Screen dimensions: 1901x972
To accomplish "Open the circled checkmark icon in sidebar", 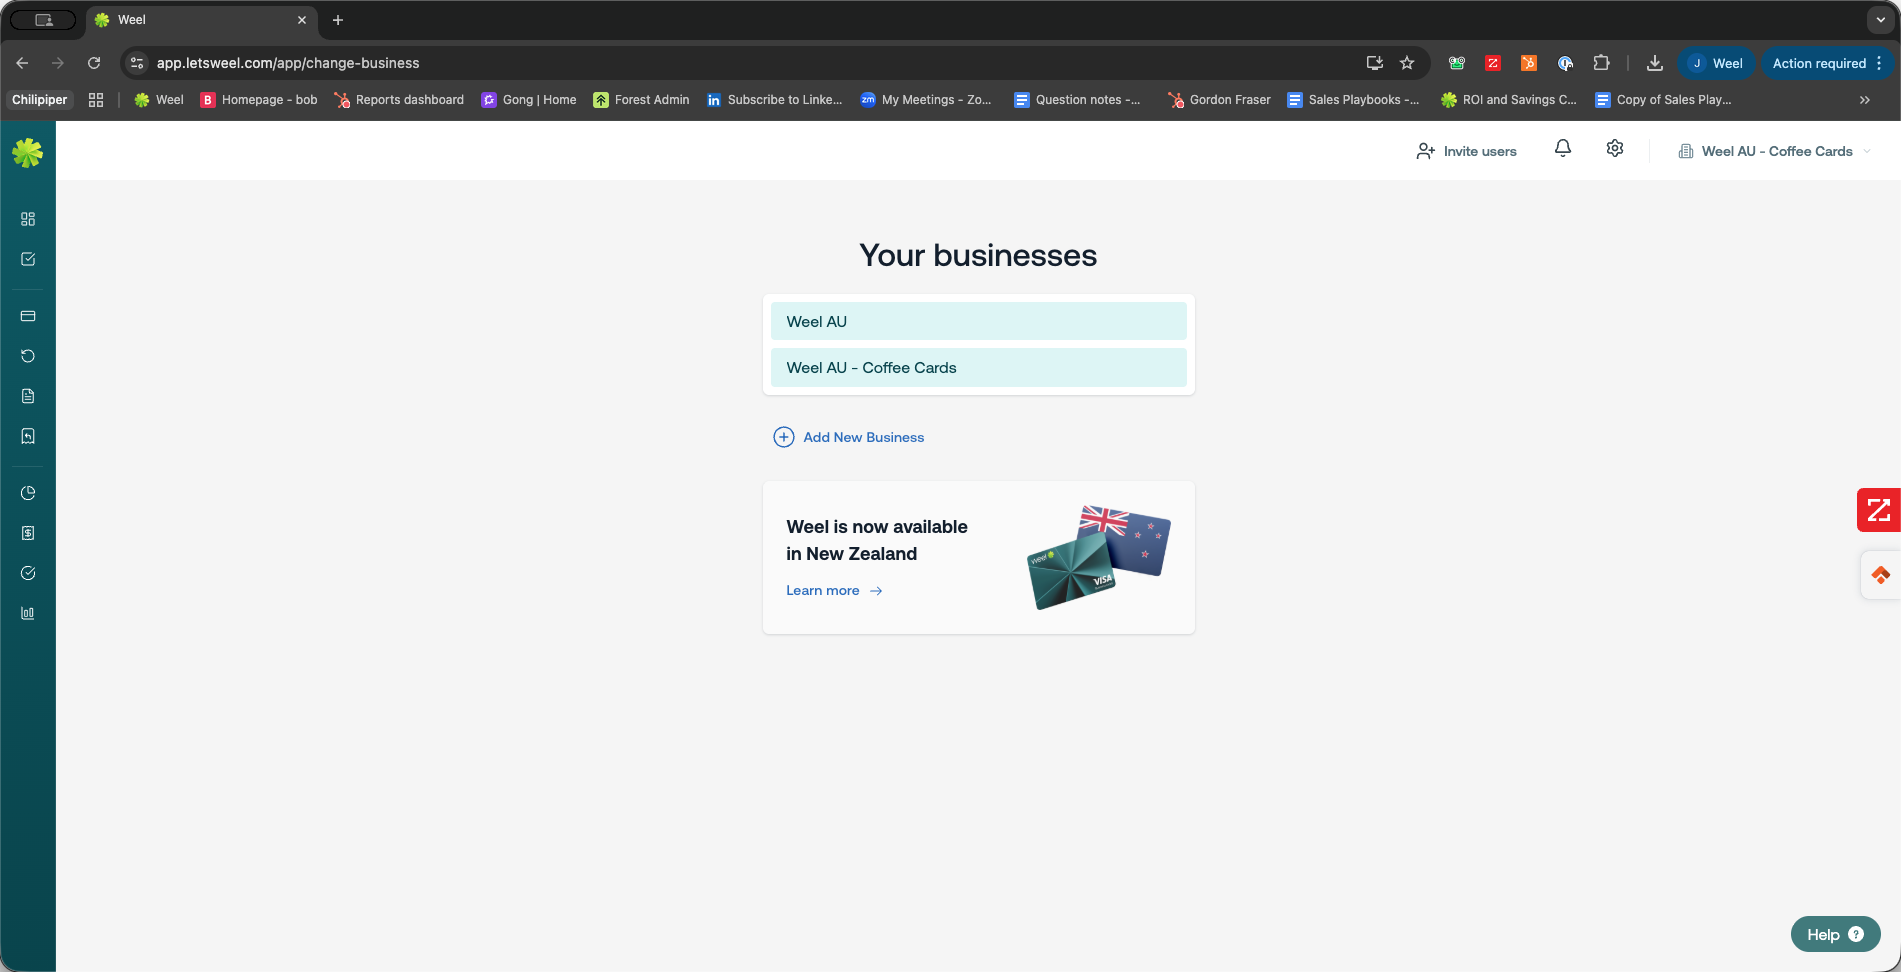I will (28, 573).
